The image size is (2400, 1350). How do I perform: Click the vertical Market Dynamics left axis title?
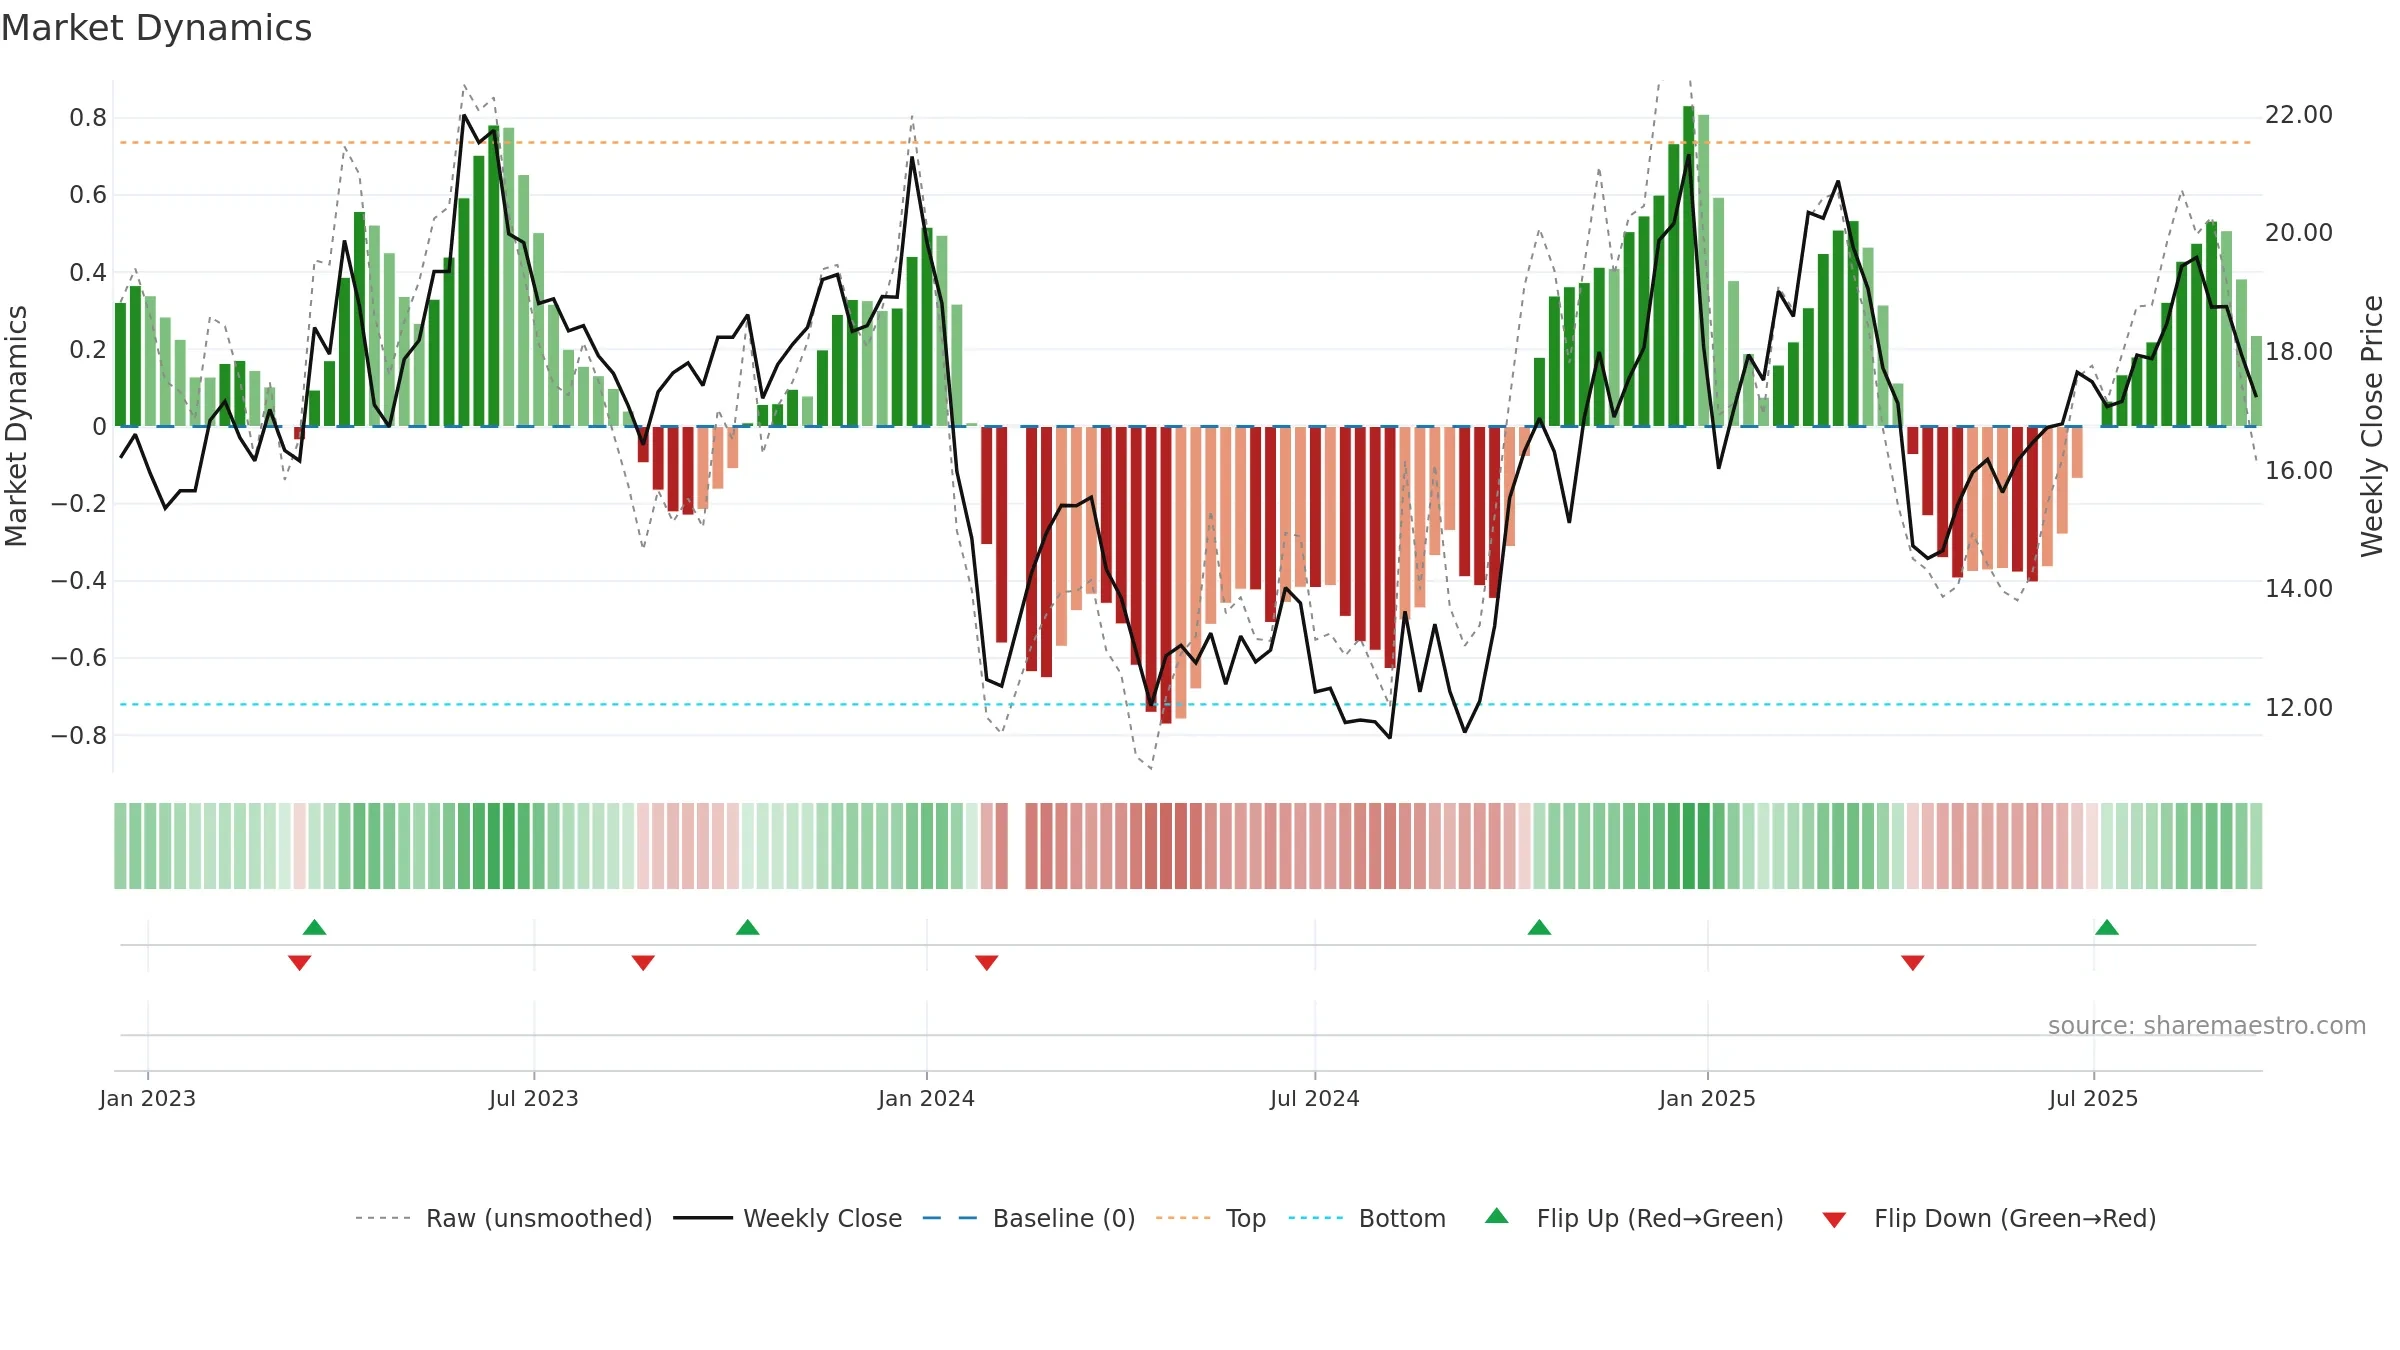coord(16,426)
